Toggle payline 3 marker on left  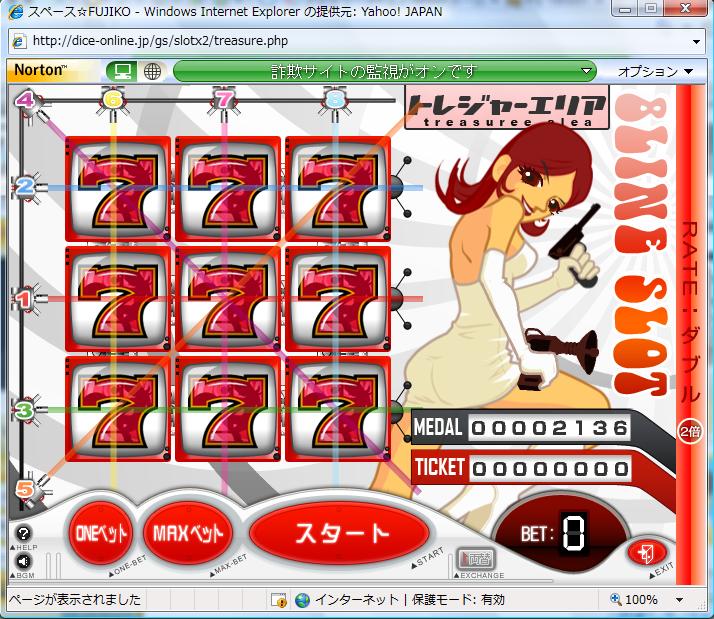[25, 408]
